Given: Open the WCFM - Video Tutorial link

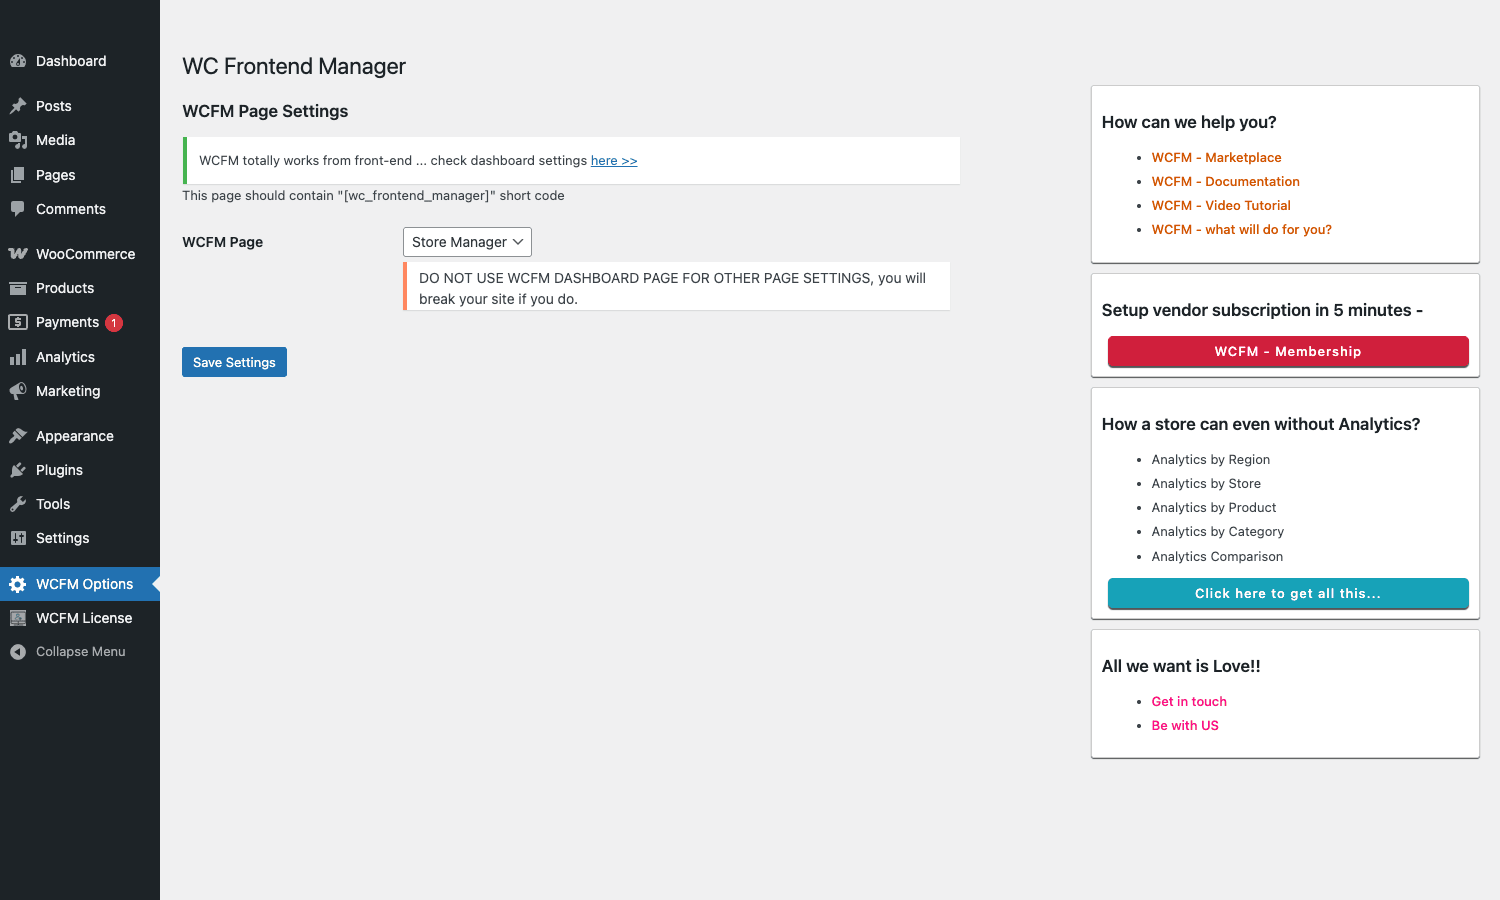Looking at the screenshot, I should (x=1221, y=205).
